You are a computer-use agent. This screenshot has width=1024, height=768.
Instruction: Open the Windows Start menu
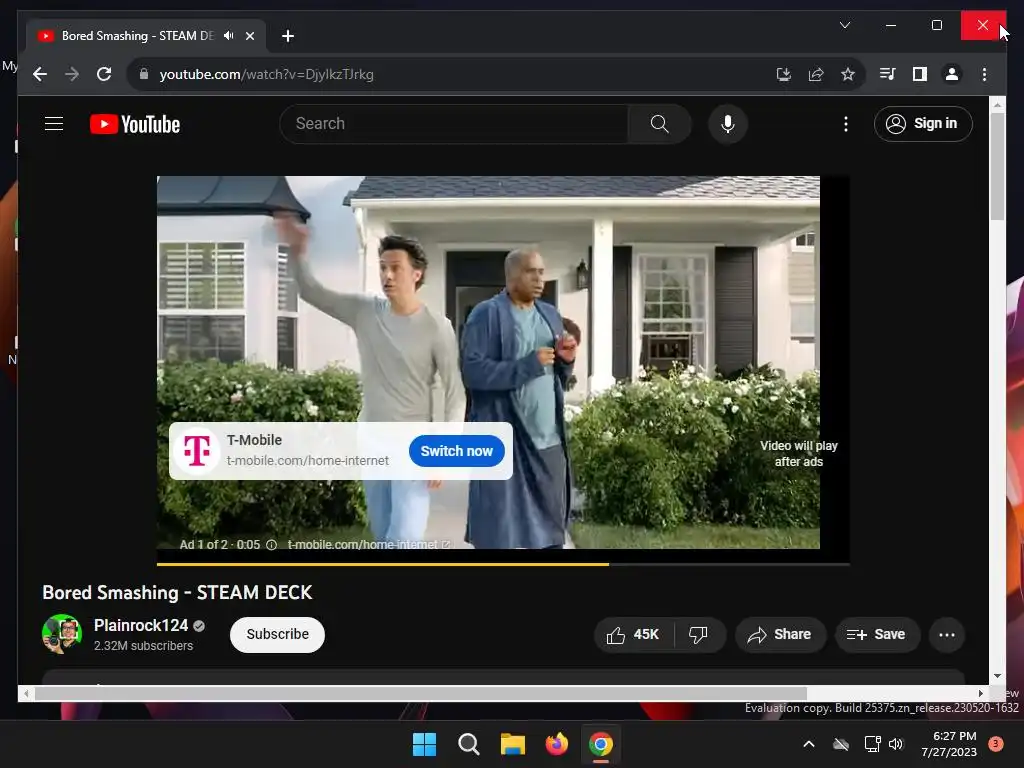coord(424,744)
